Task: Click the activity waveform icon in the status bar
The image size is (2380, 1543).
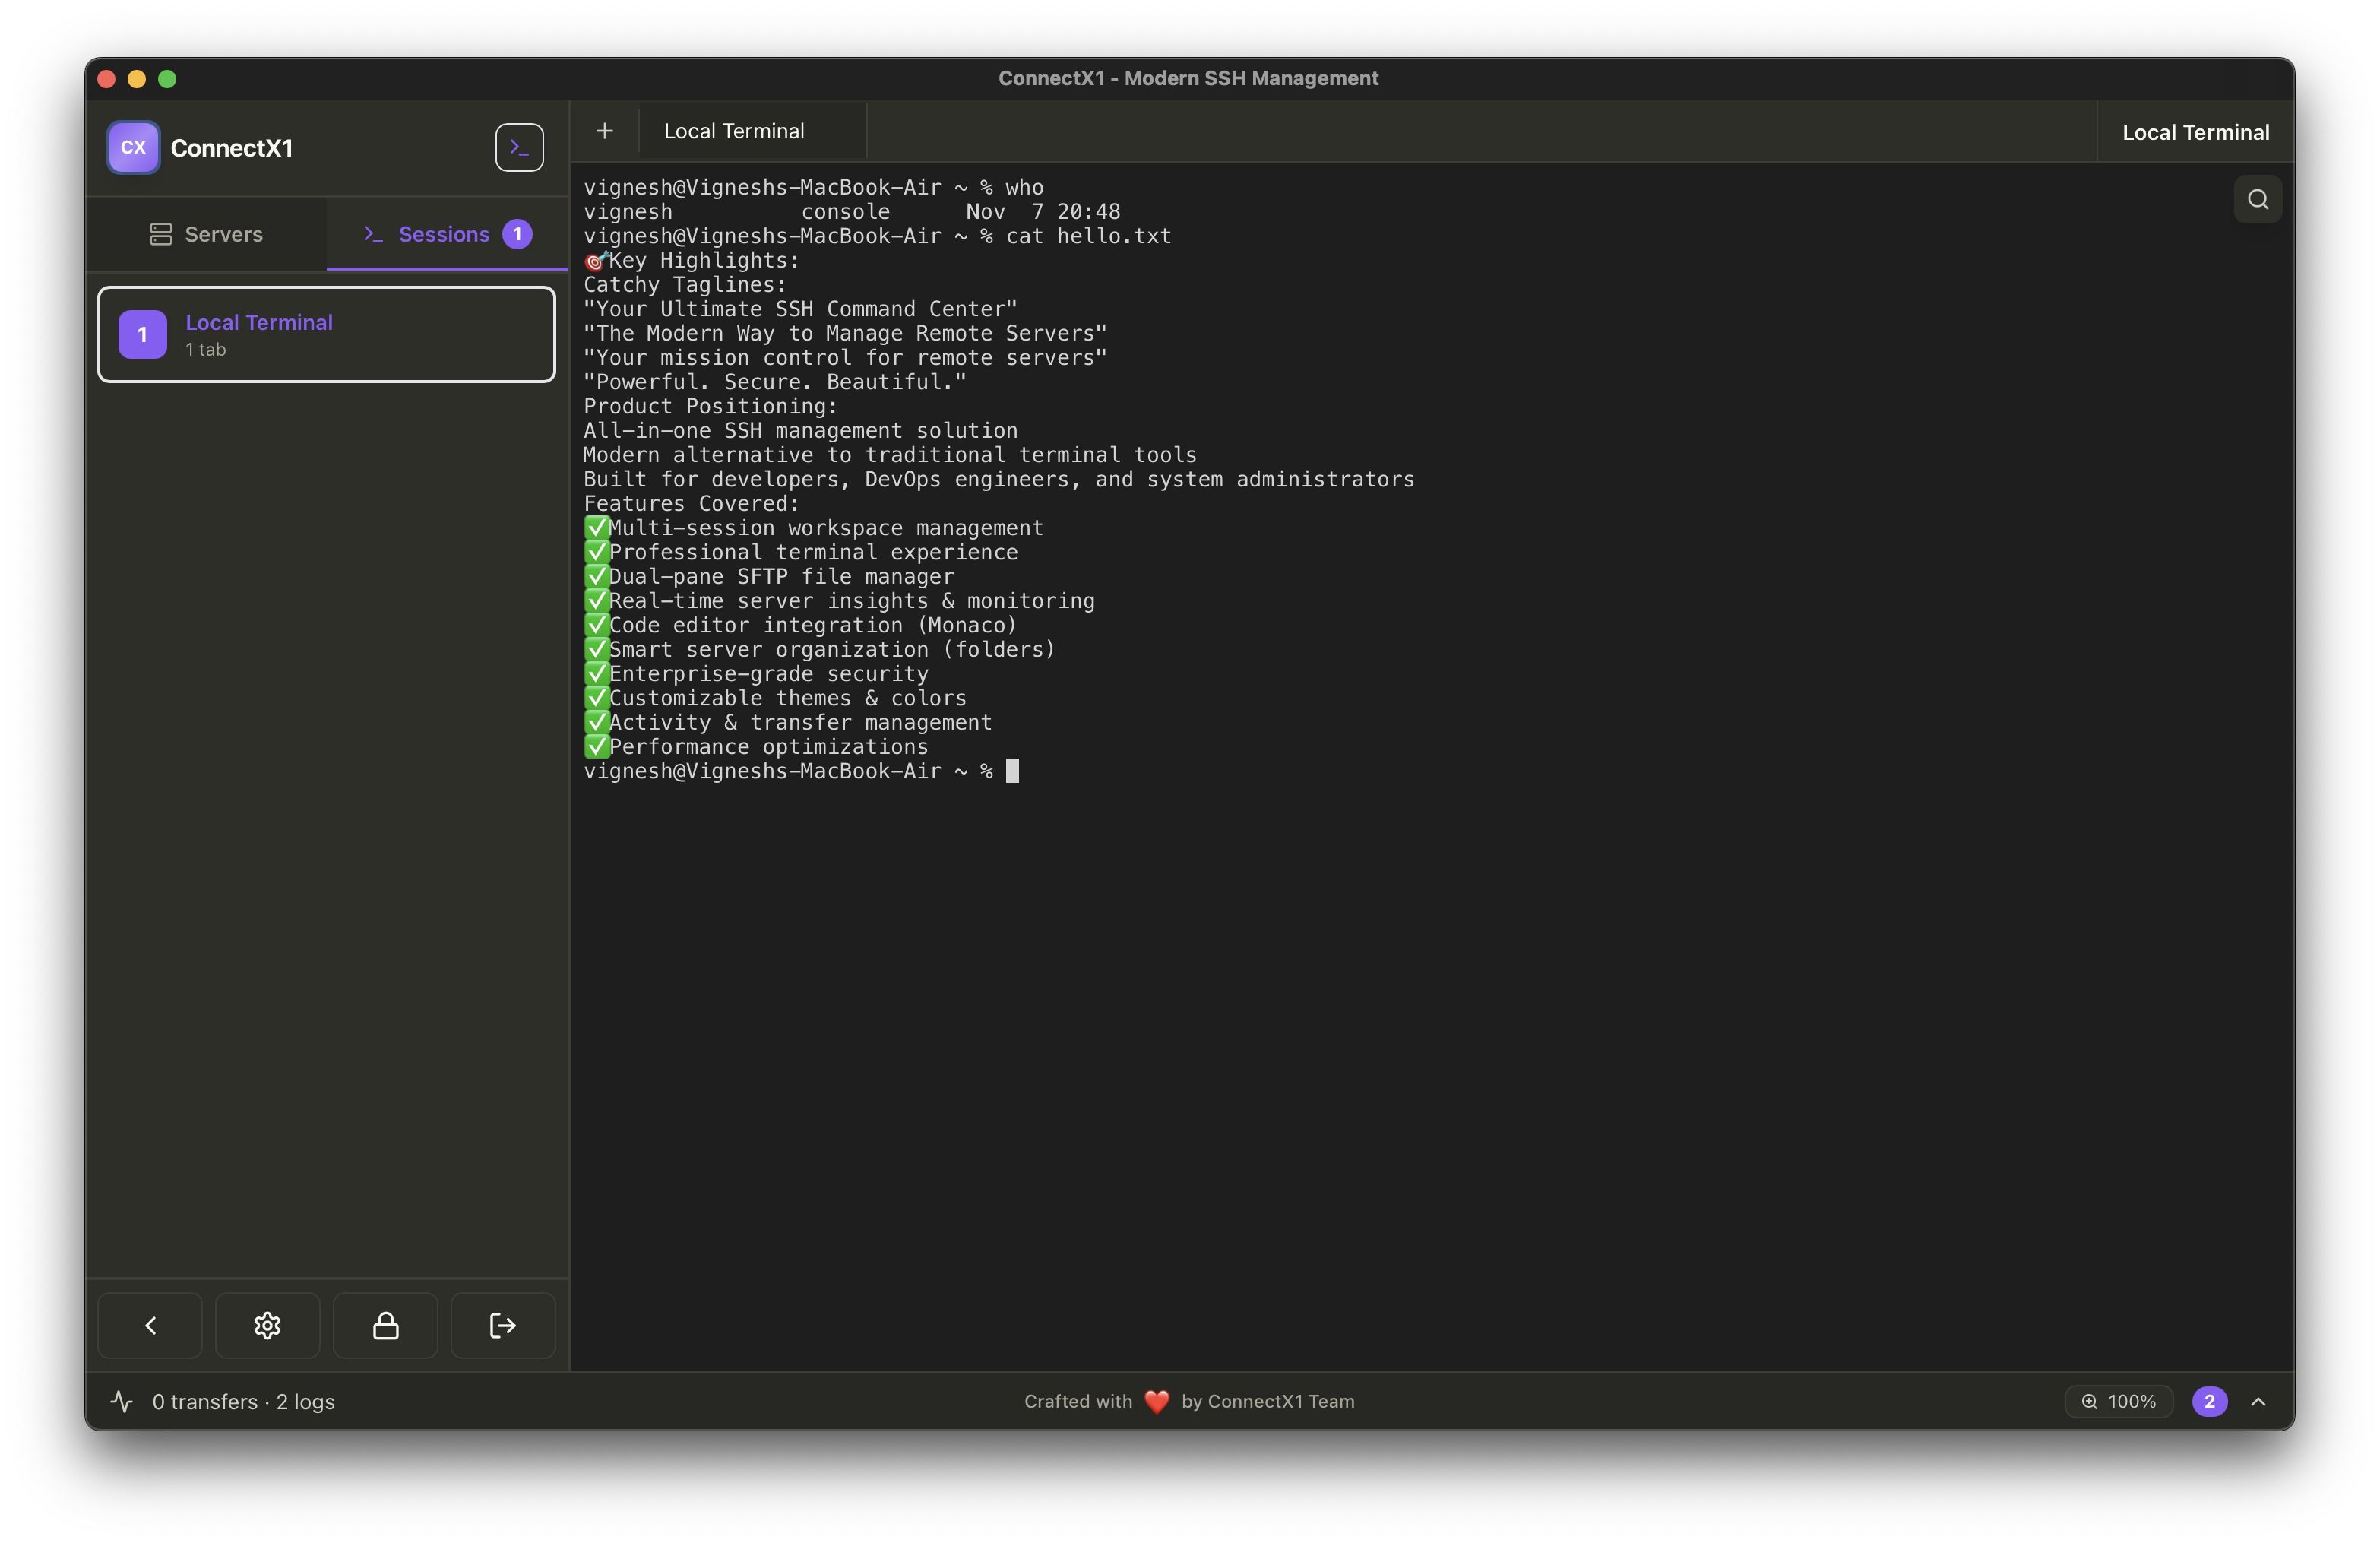Action: pyautogui.click(x=121, y=1401)
